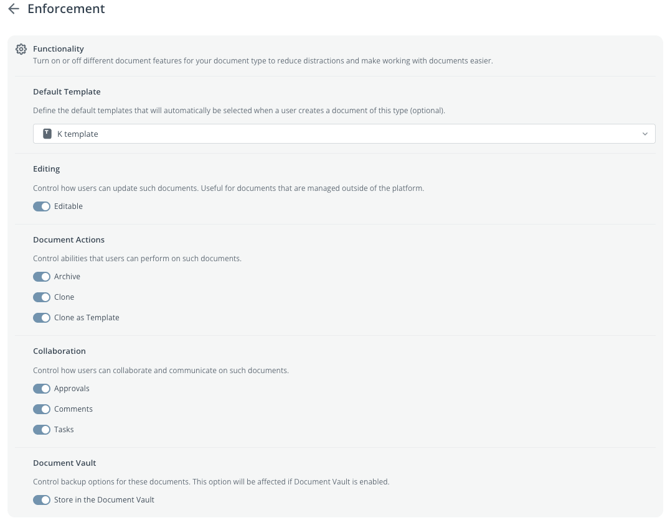Viewport: 670px width, 523px height.
Task: Click the Document Vault section heading
Action: (65, 463)
